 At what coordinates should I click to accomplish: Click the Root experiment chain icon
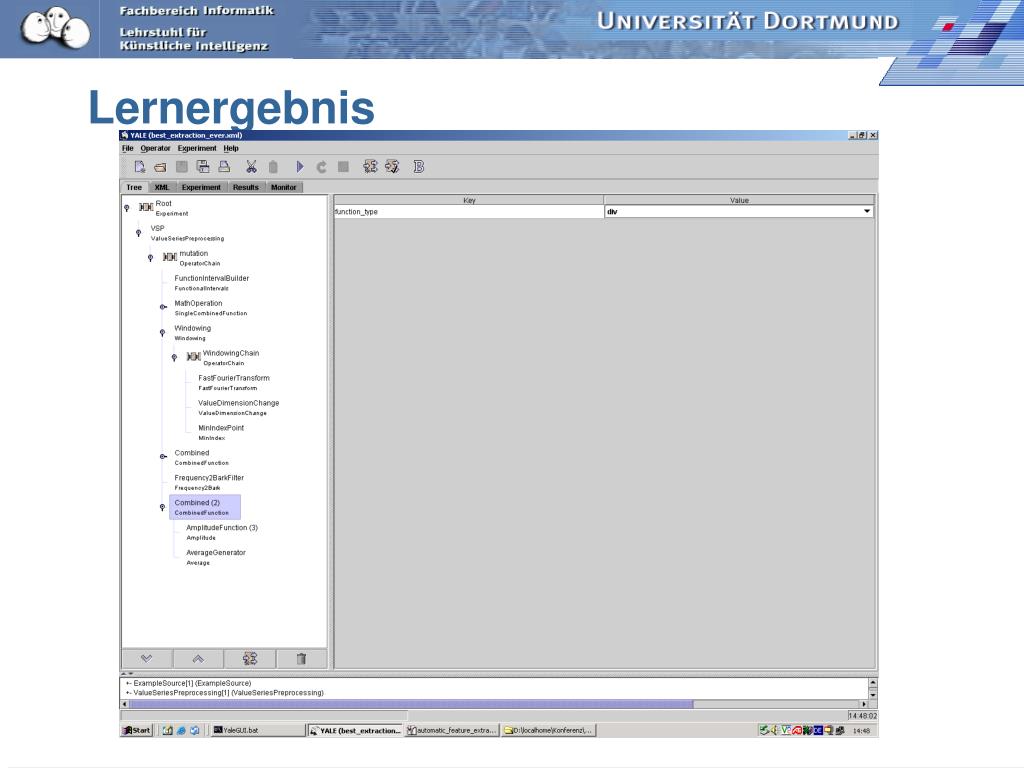click(x=146, y=207)
